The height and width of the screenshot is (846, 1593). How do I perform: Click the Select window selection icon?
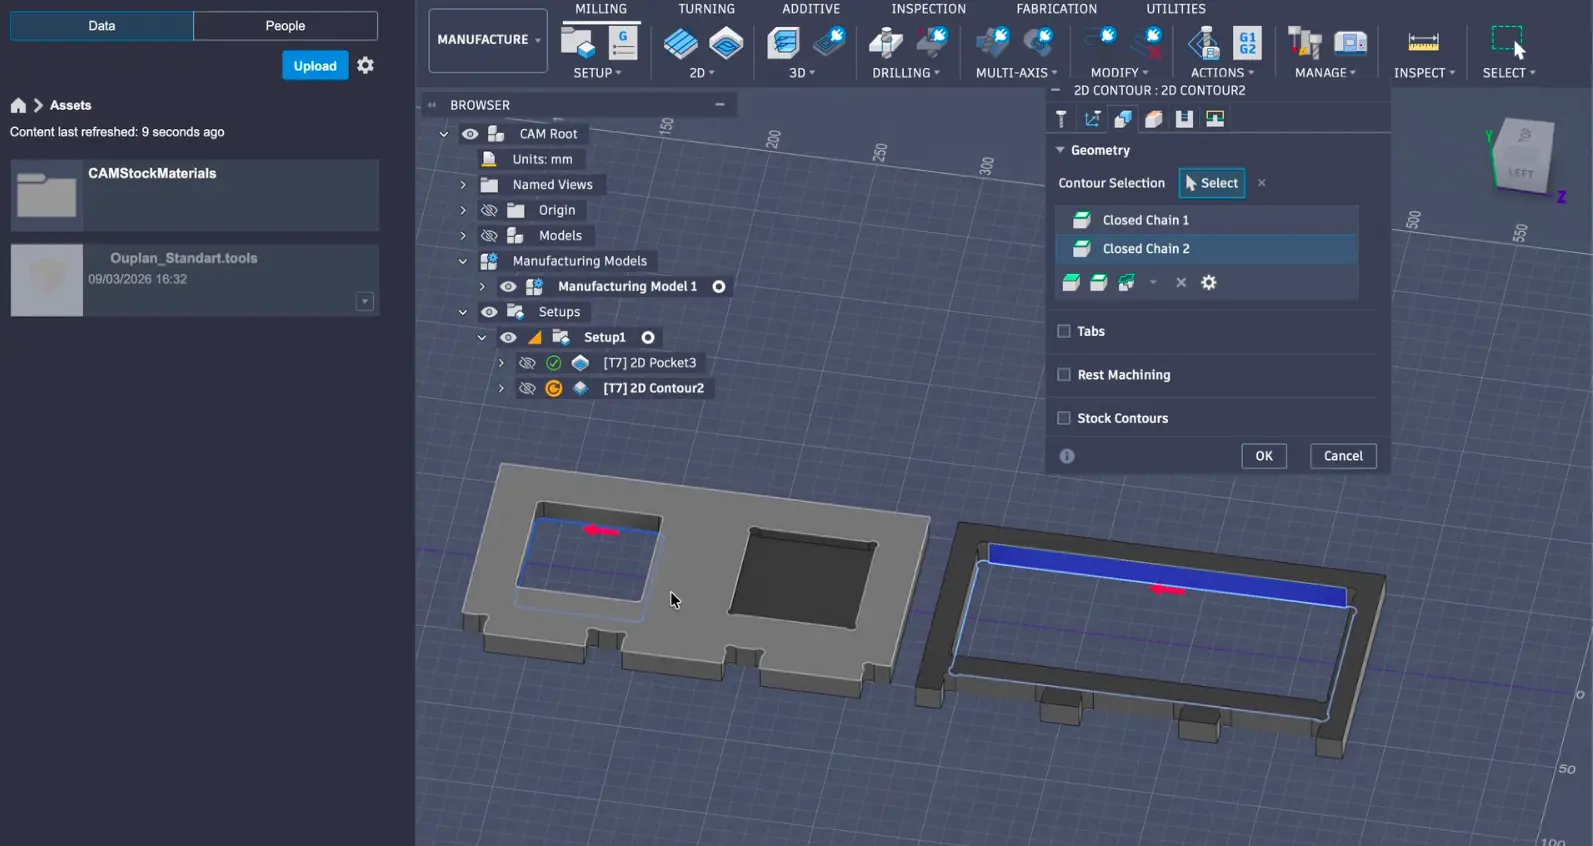coord(1508,42)
